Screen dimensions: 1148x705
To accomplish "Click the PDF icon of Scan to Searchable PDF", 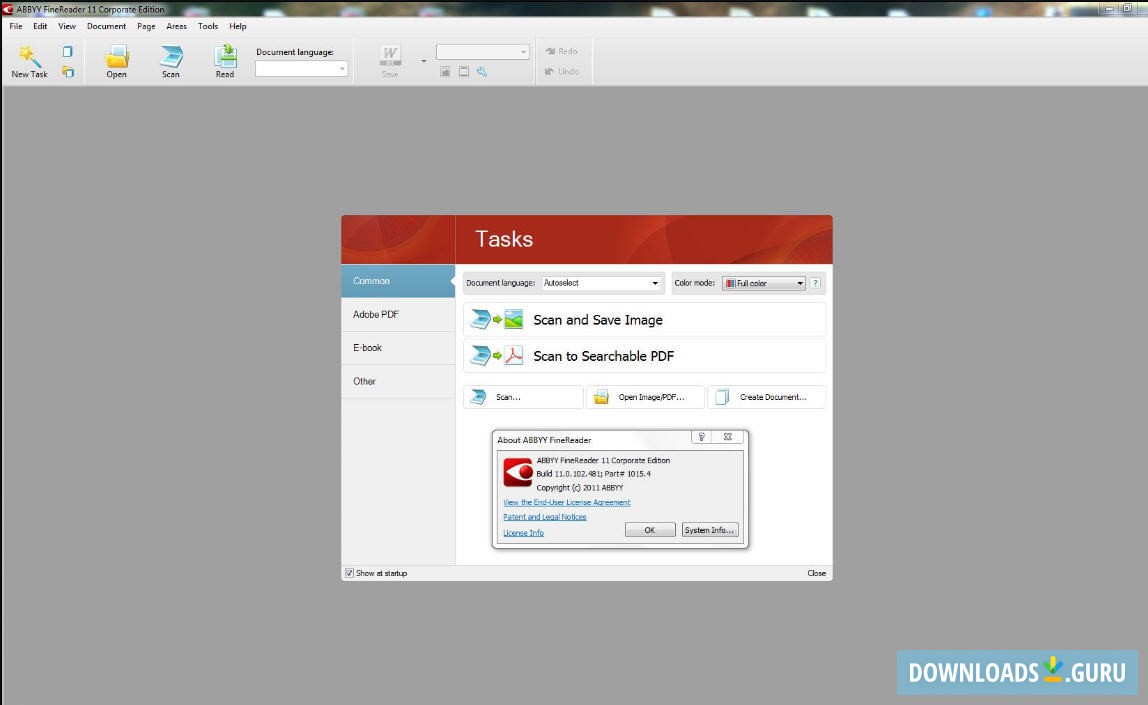I will 514,356.
